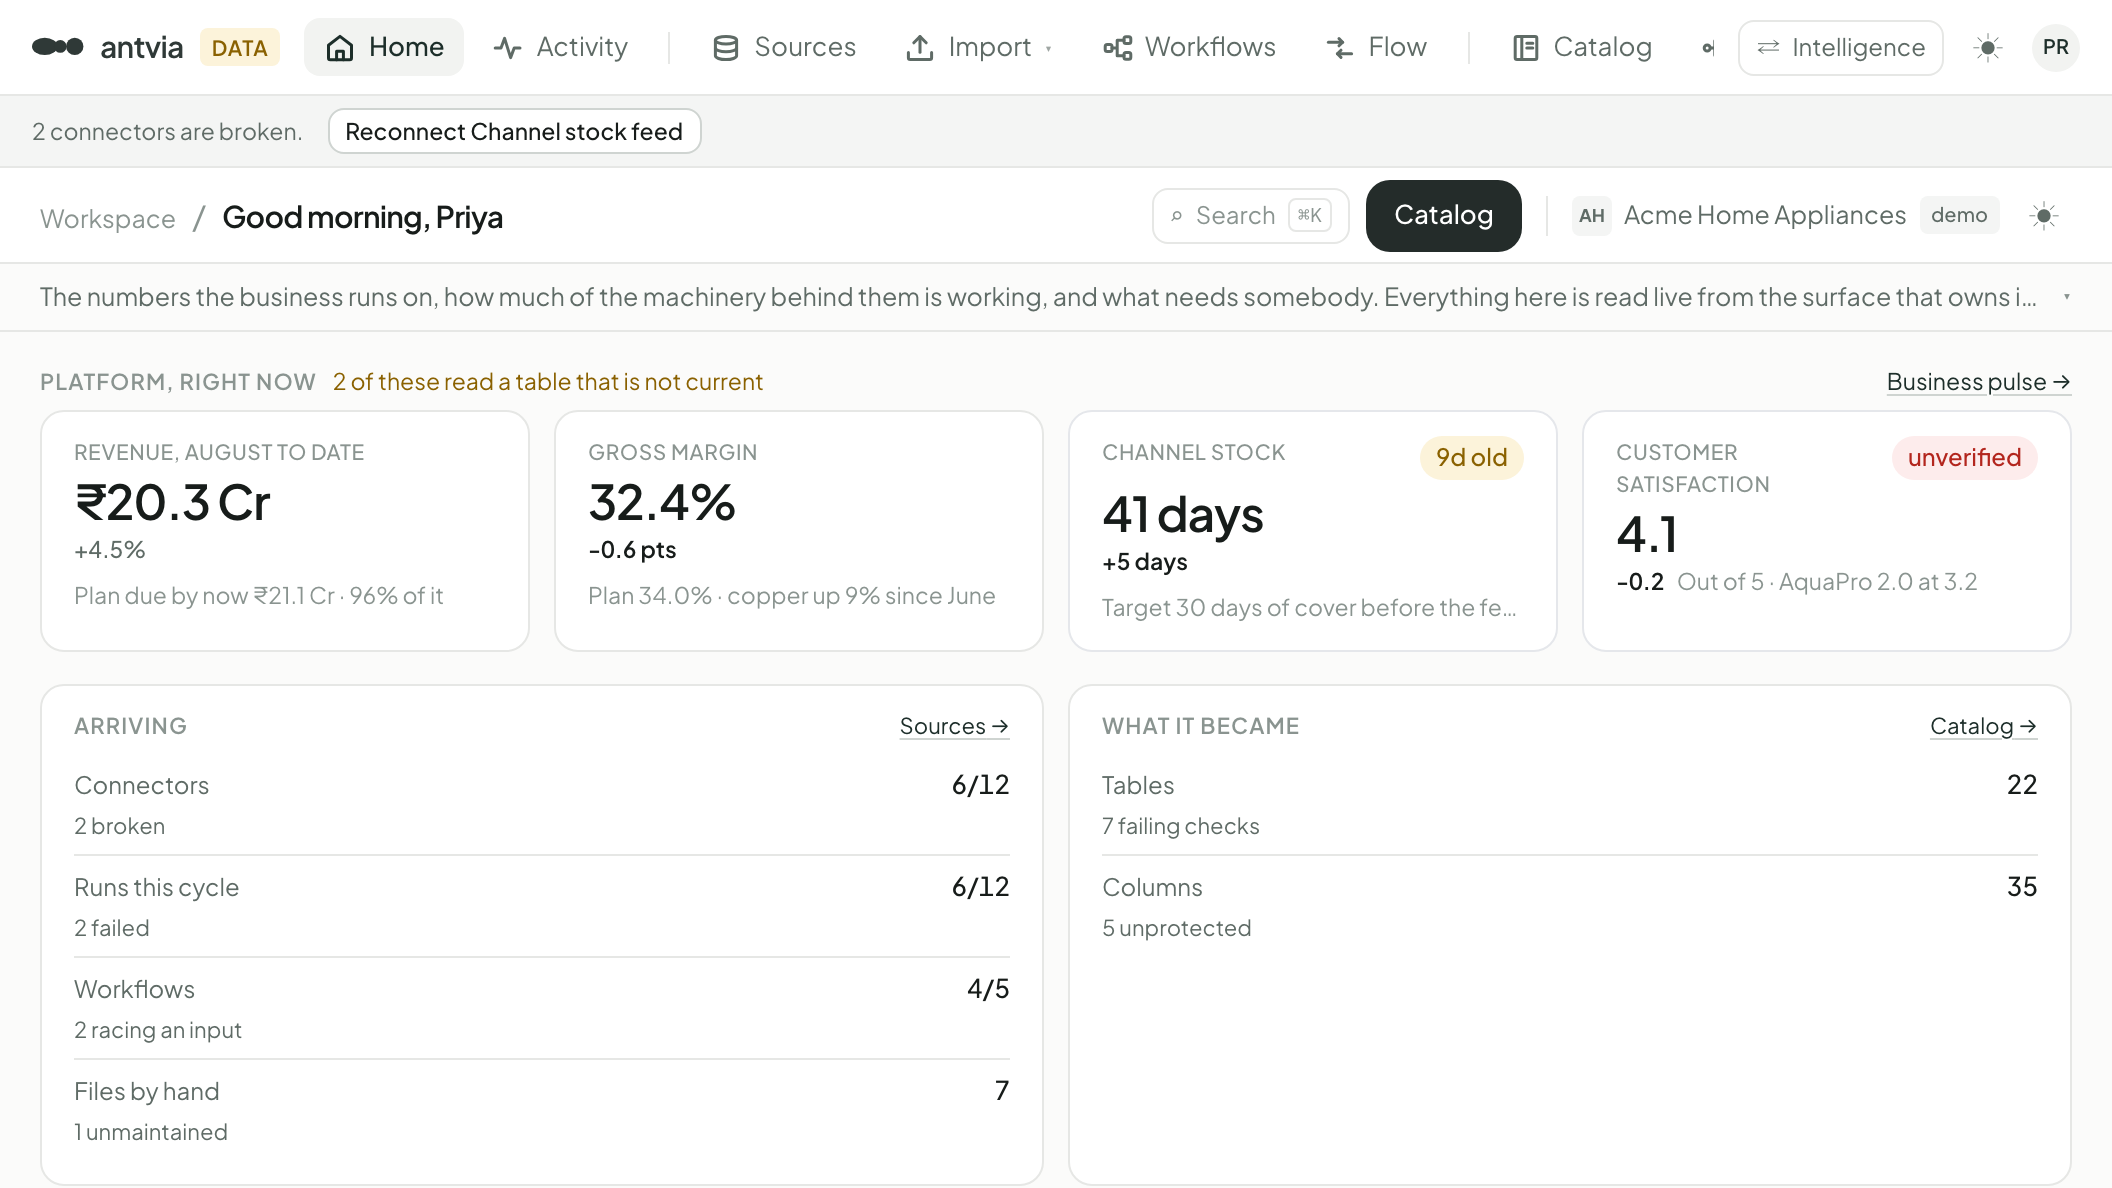Select the Acme Home Appliances workspace

(x=1764, y=215)
